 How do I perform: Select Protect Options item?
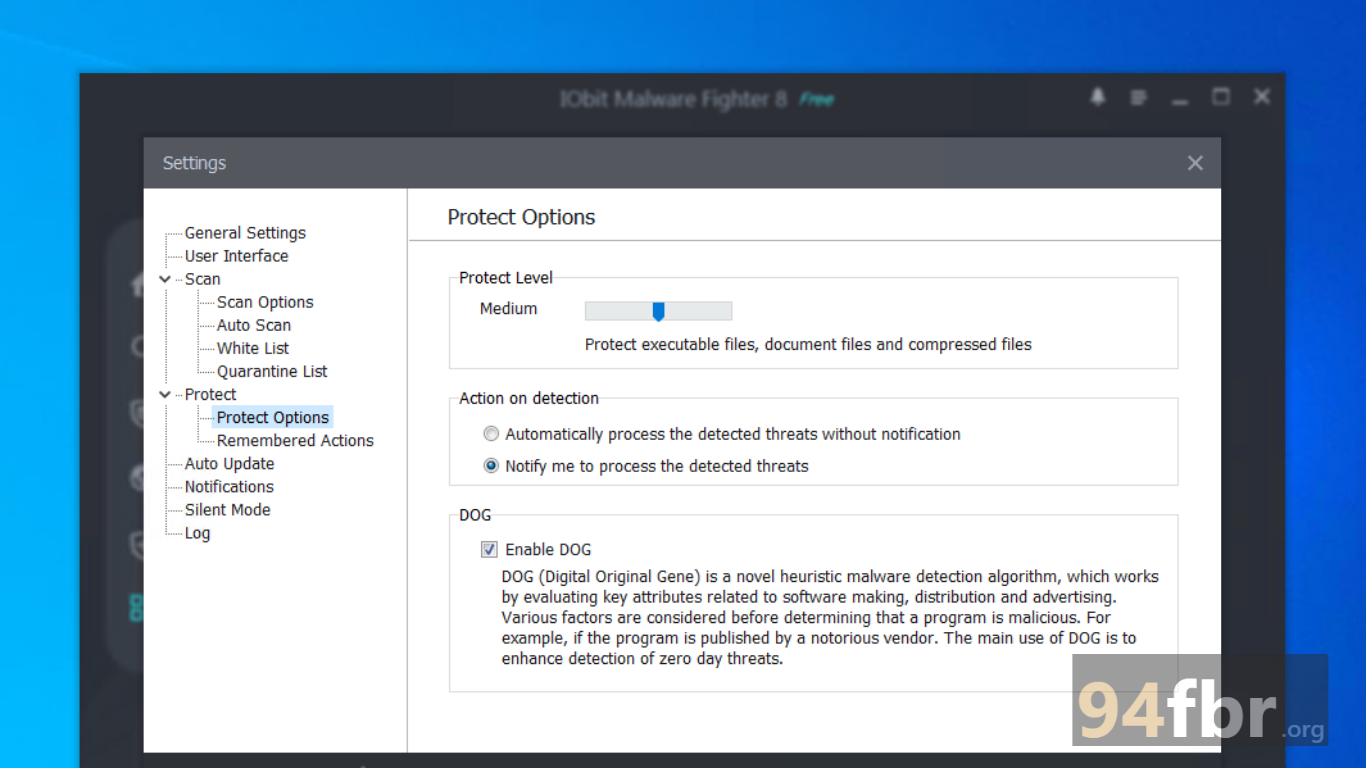point(272,417)
